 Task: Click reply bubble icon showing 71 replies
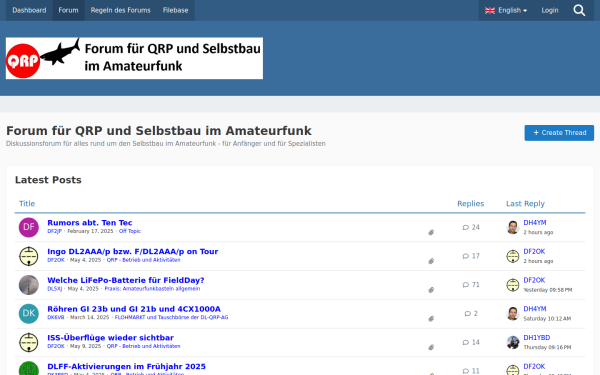coord(466,285)
